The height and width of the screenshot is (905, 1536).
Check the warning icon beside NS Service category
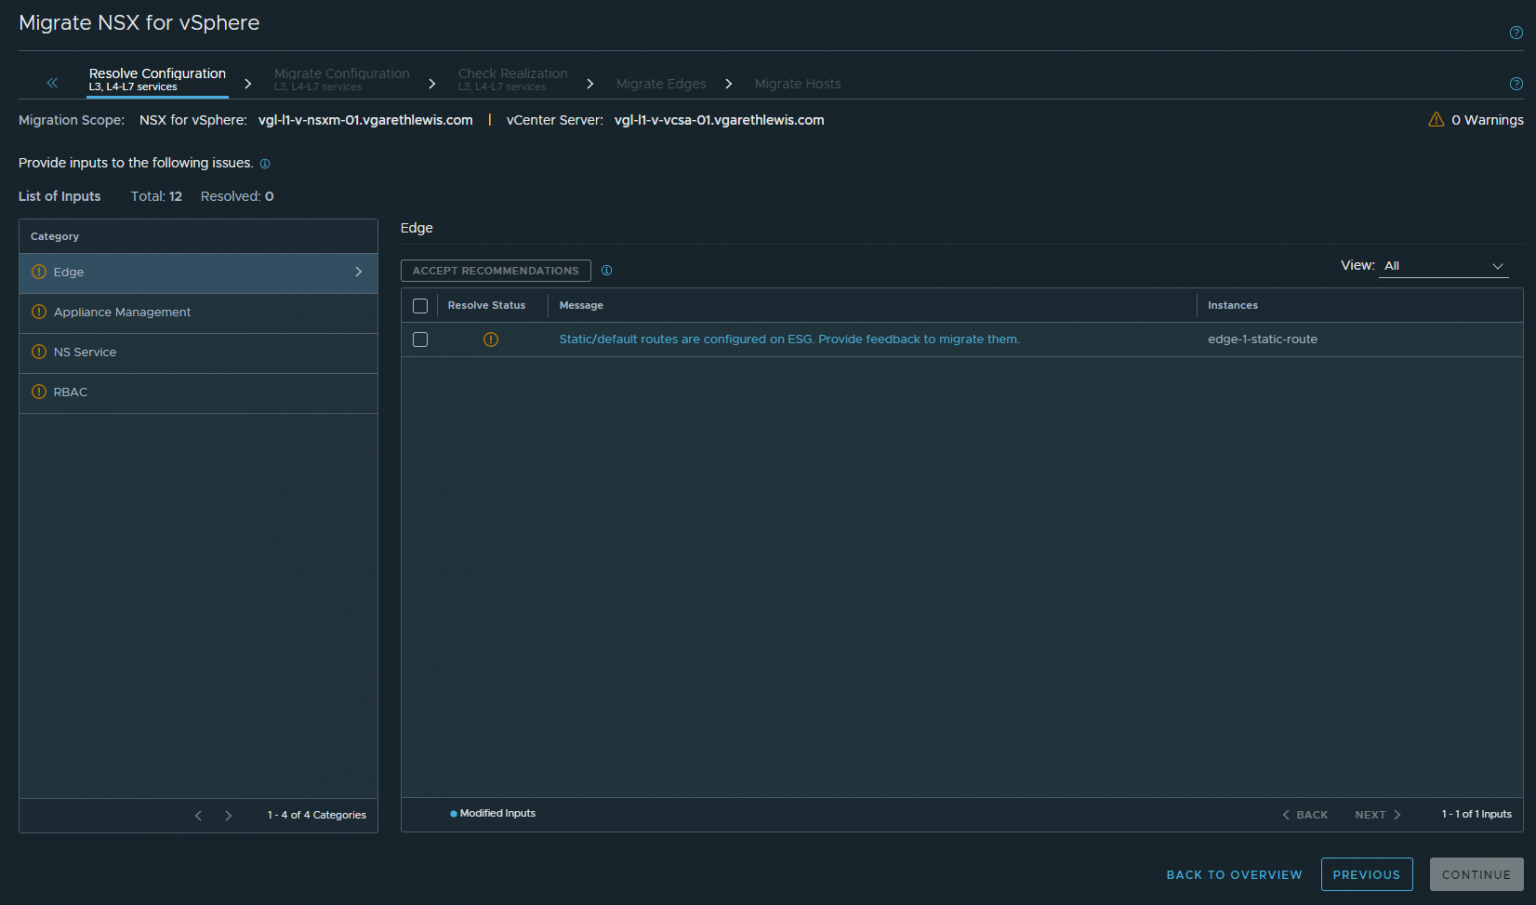(x=38, y=351)
